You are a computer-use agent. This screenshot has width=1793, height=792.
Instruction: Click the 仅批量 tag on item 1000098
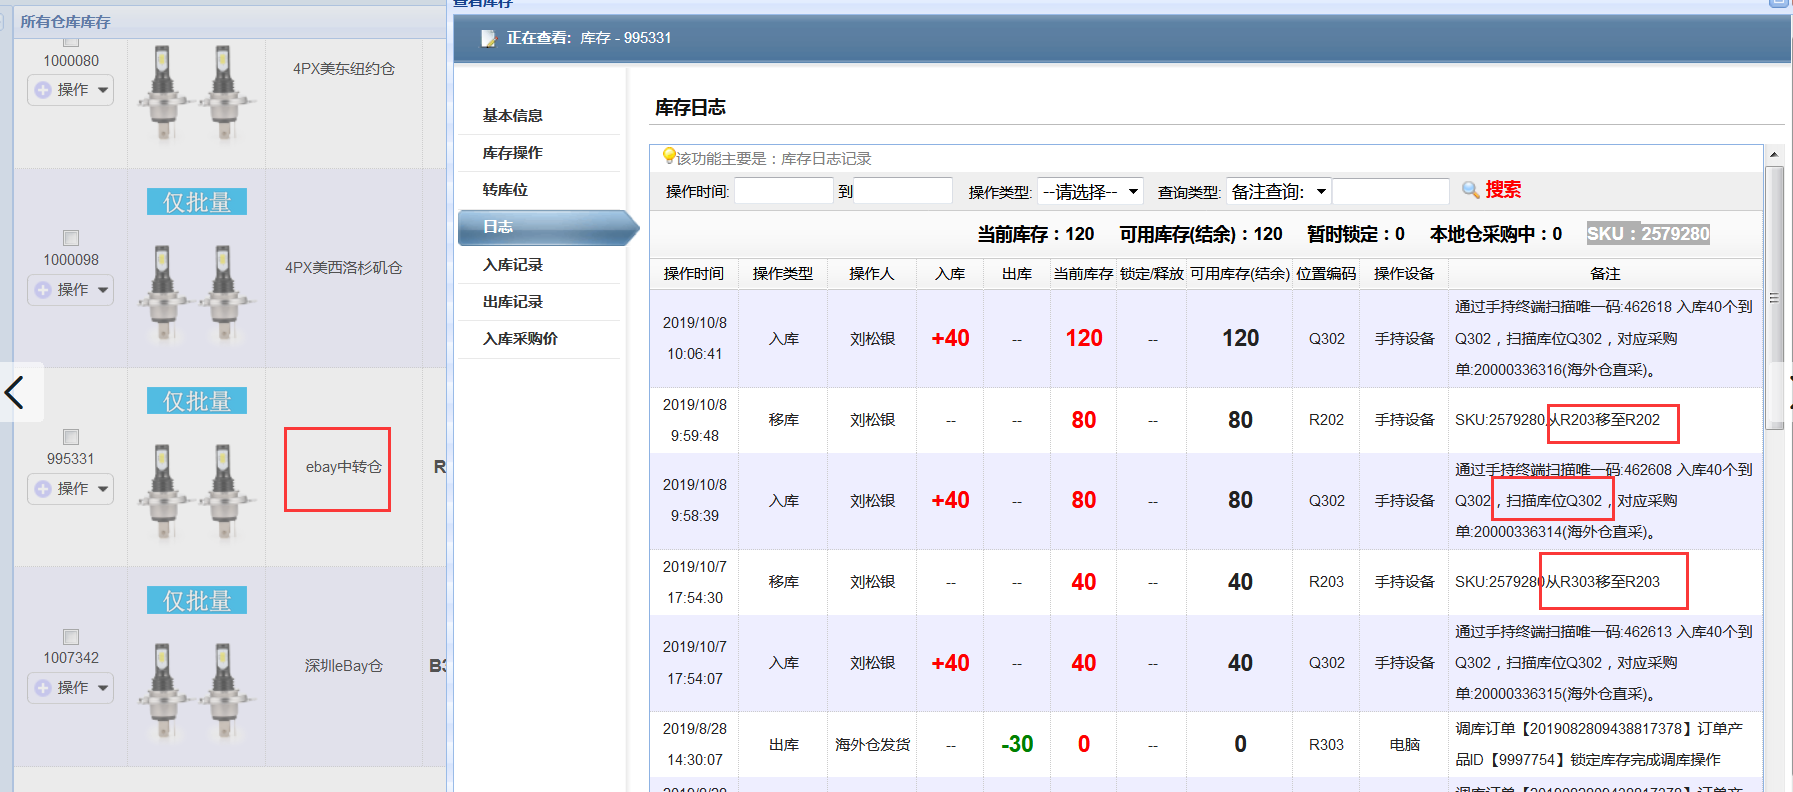tap(197, 202)
